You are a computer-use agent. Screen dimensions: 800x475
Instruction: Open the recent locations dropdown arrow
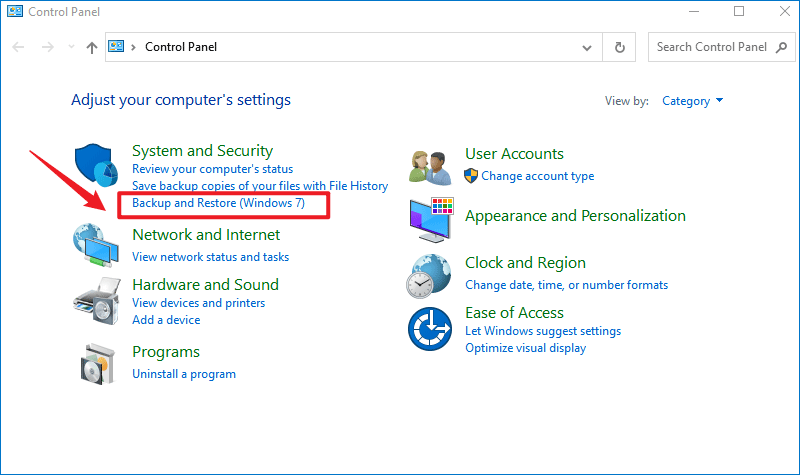point(71,47)
